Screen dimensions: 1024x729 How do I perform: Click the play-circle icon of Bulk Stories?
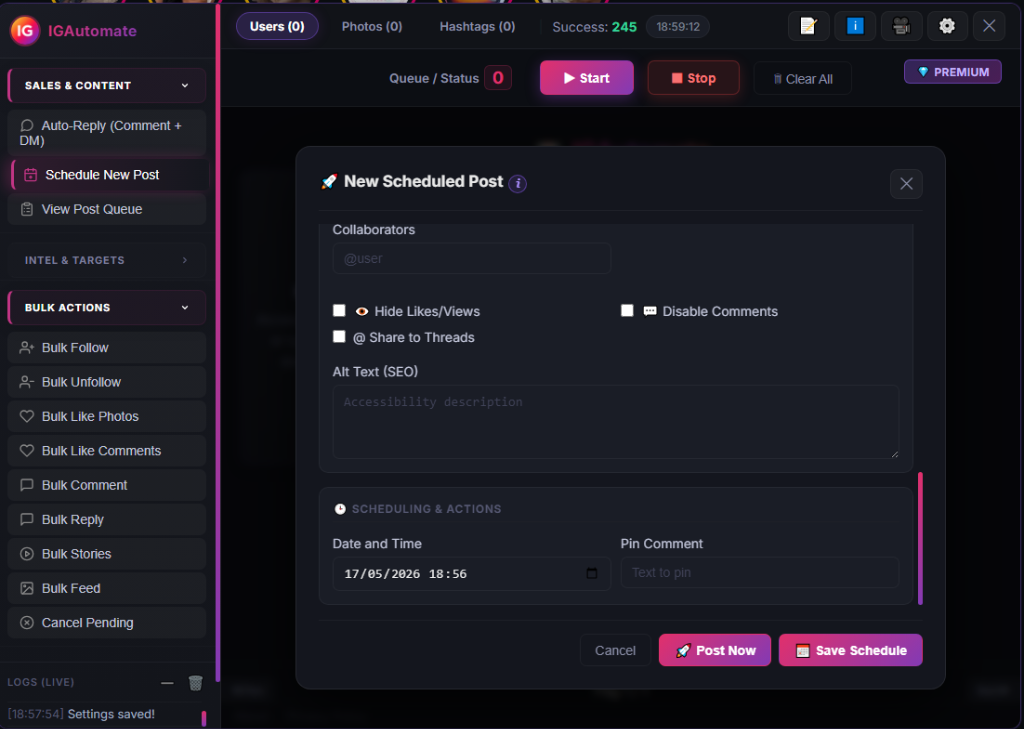click(x=27, y=554)
